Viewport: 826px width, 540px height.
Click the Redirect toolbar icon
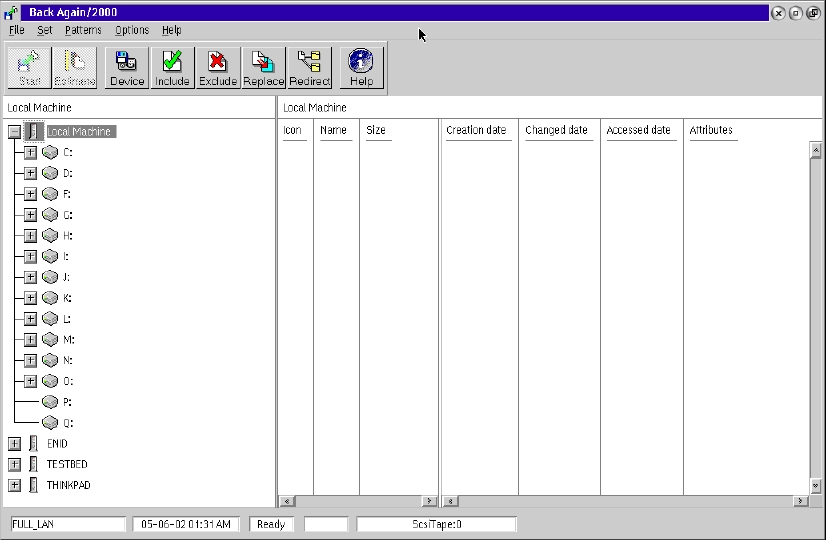309,61
